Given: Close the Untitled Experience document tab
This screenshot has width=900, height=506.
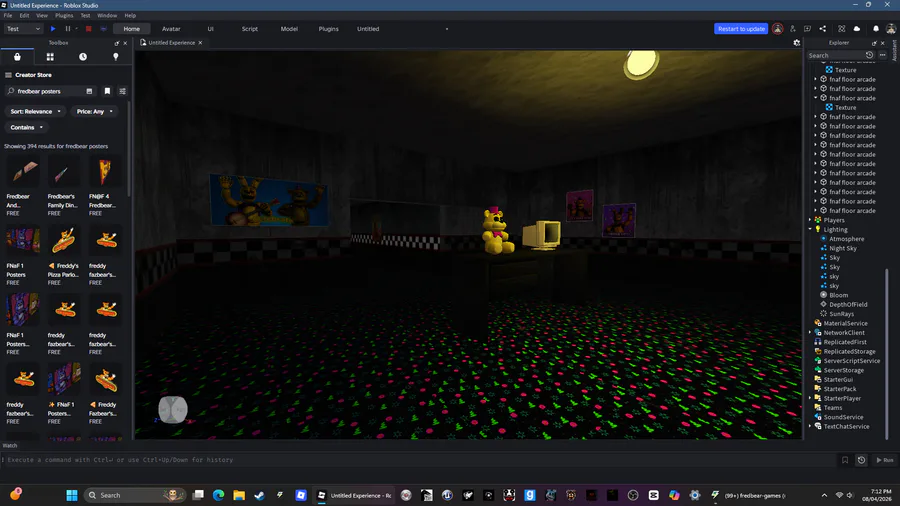Looking at the screenshot, I should coord(200,42).
